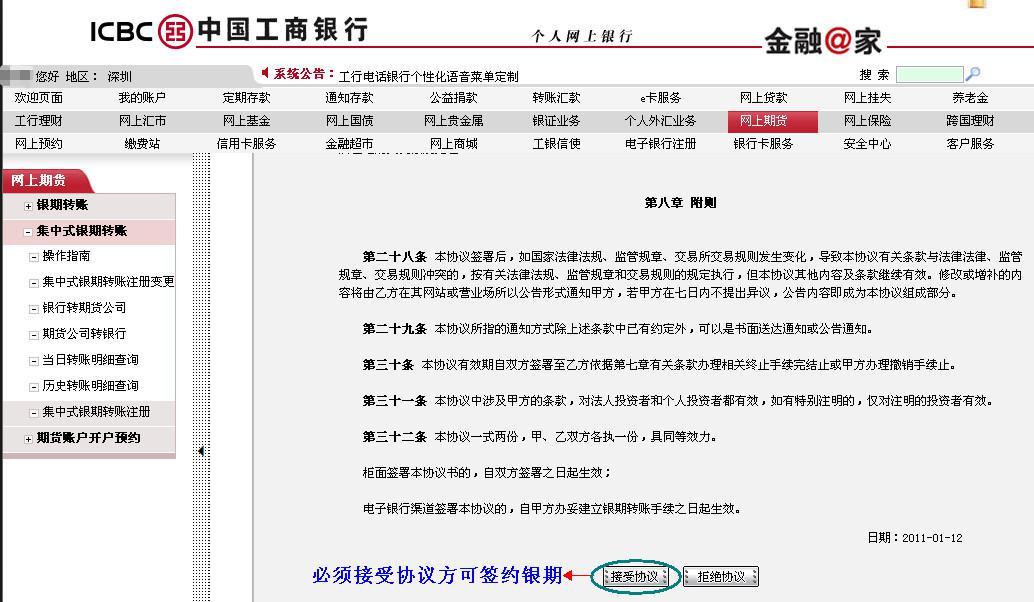Open 历史转账明细查询

tap(90, 385)
